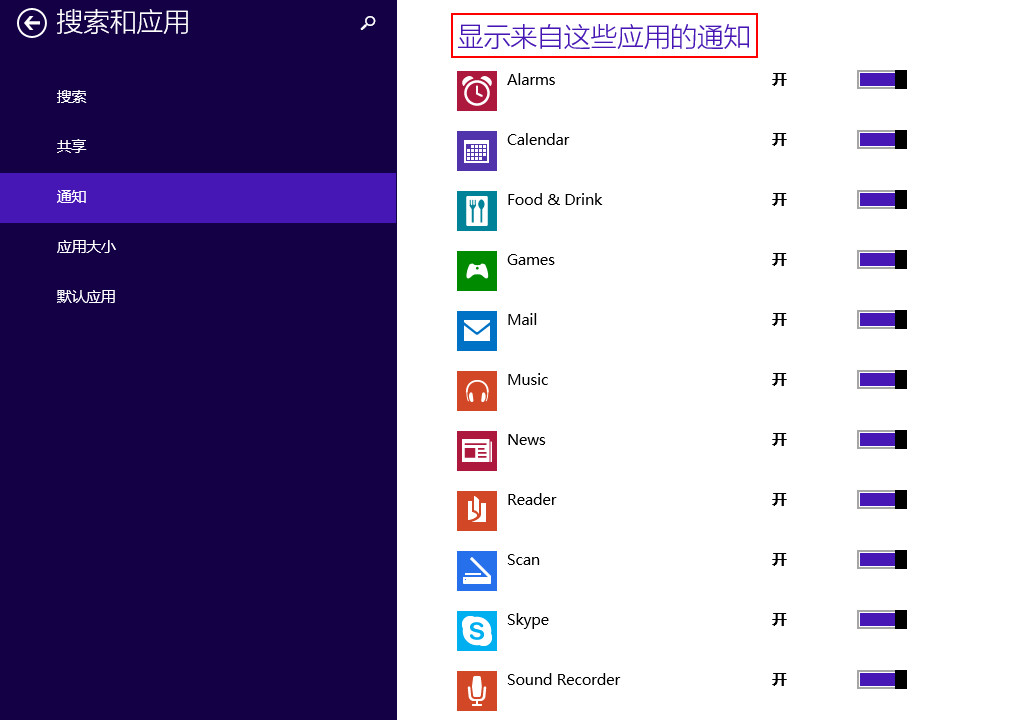Screen dimensions: 1018x720
Task: Click the Mail envelope icon
Action: 477,331
